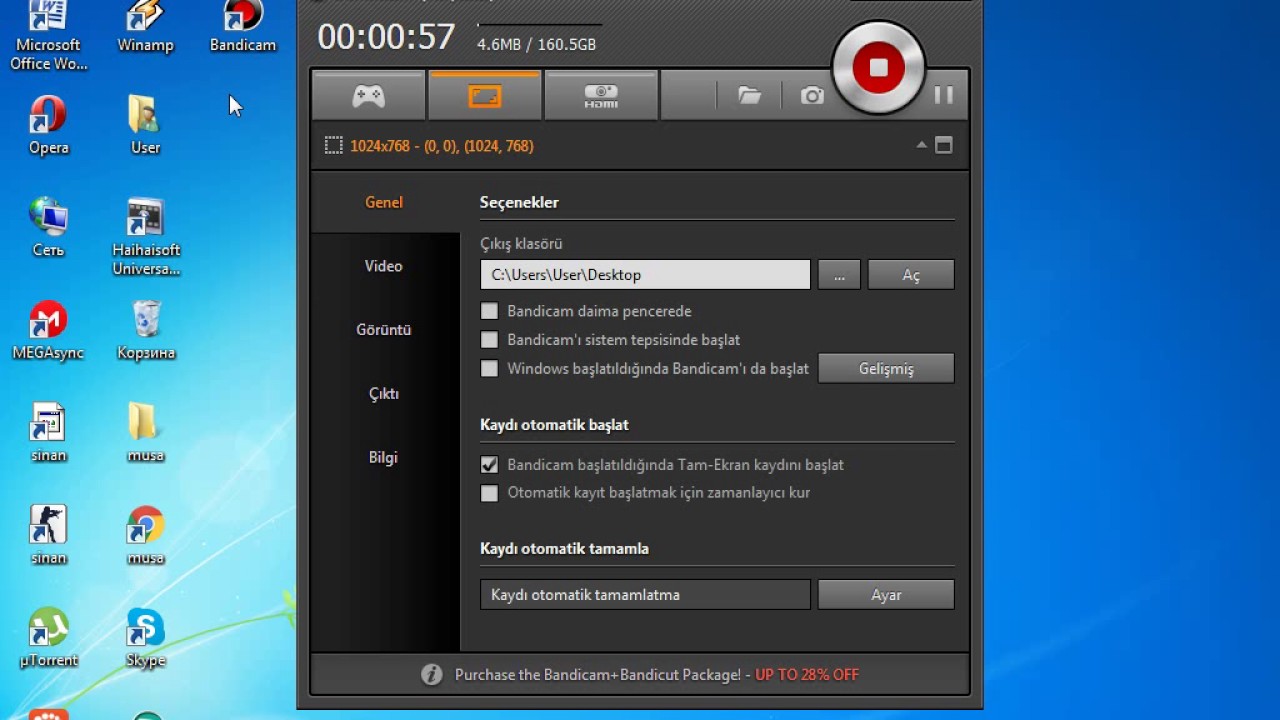The image size is (1280, 720).
Task: Click the output folder path field
Action: point(645,275)
